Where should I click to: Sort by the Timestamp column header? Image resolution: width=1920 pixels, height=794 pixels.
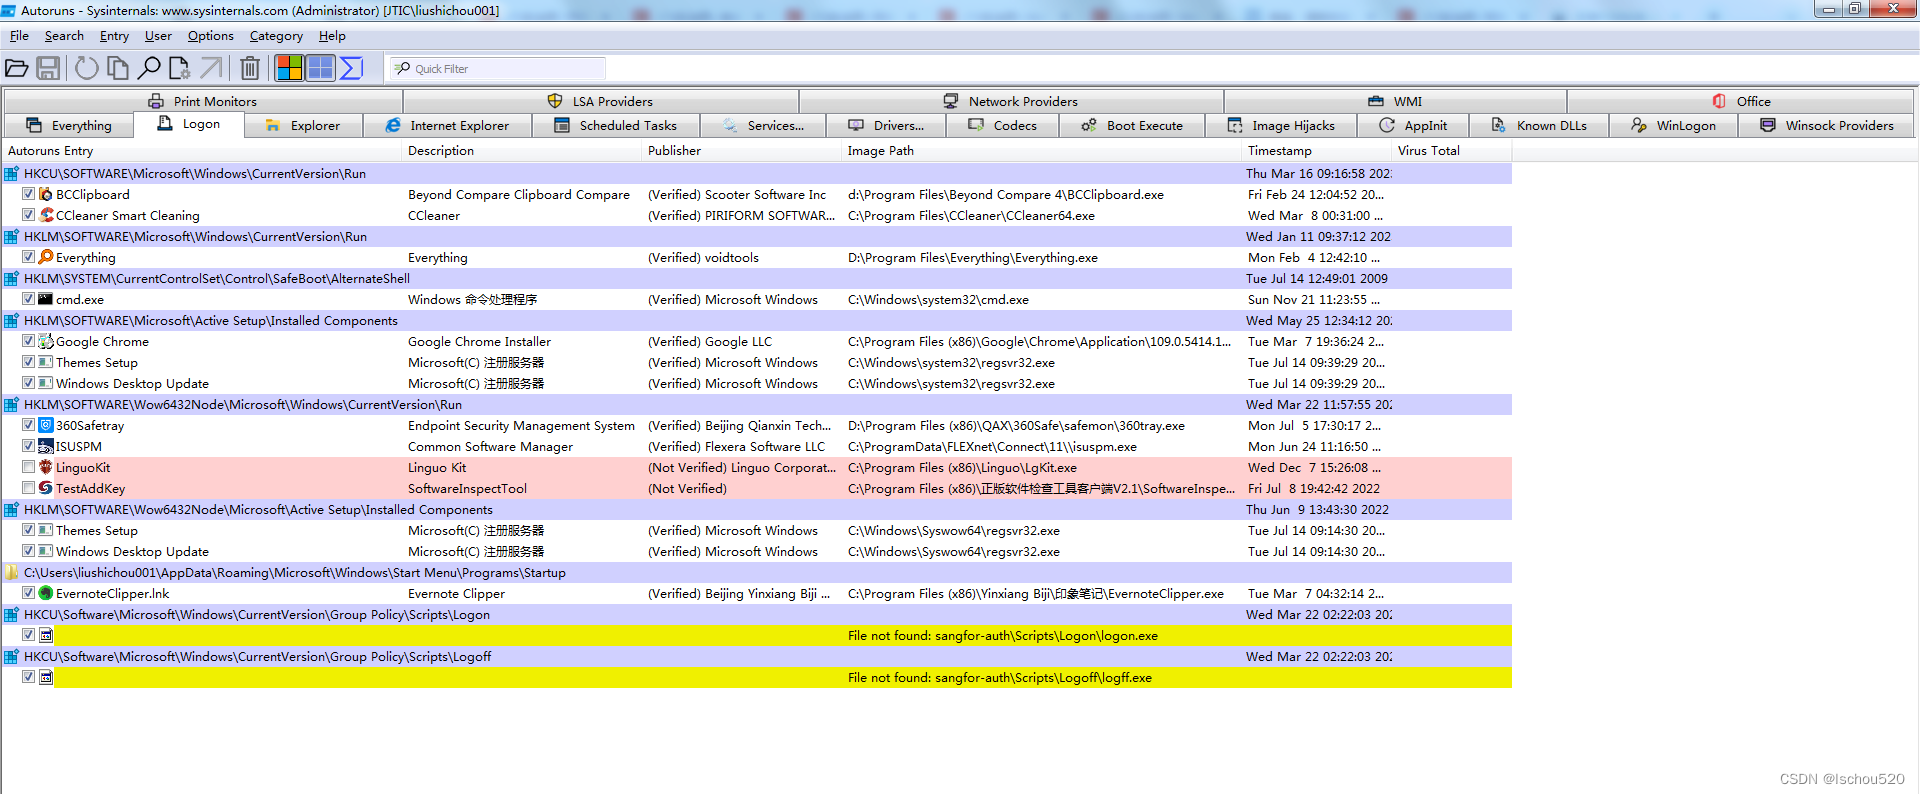click(x=1317, y=151)
